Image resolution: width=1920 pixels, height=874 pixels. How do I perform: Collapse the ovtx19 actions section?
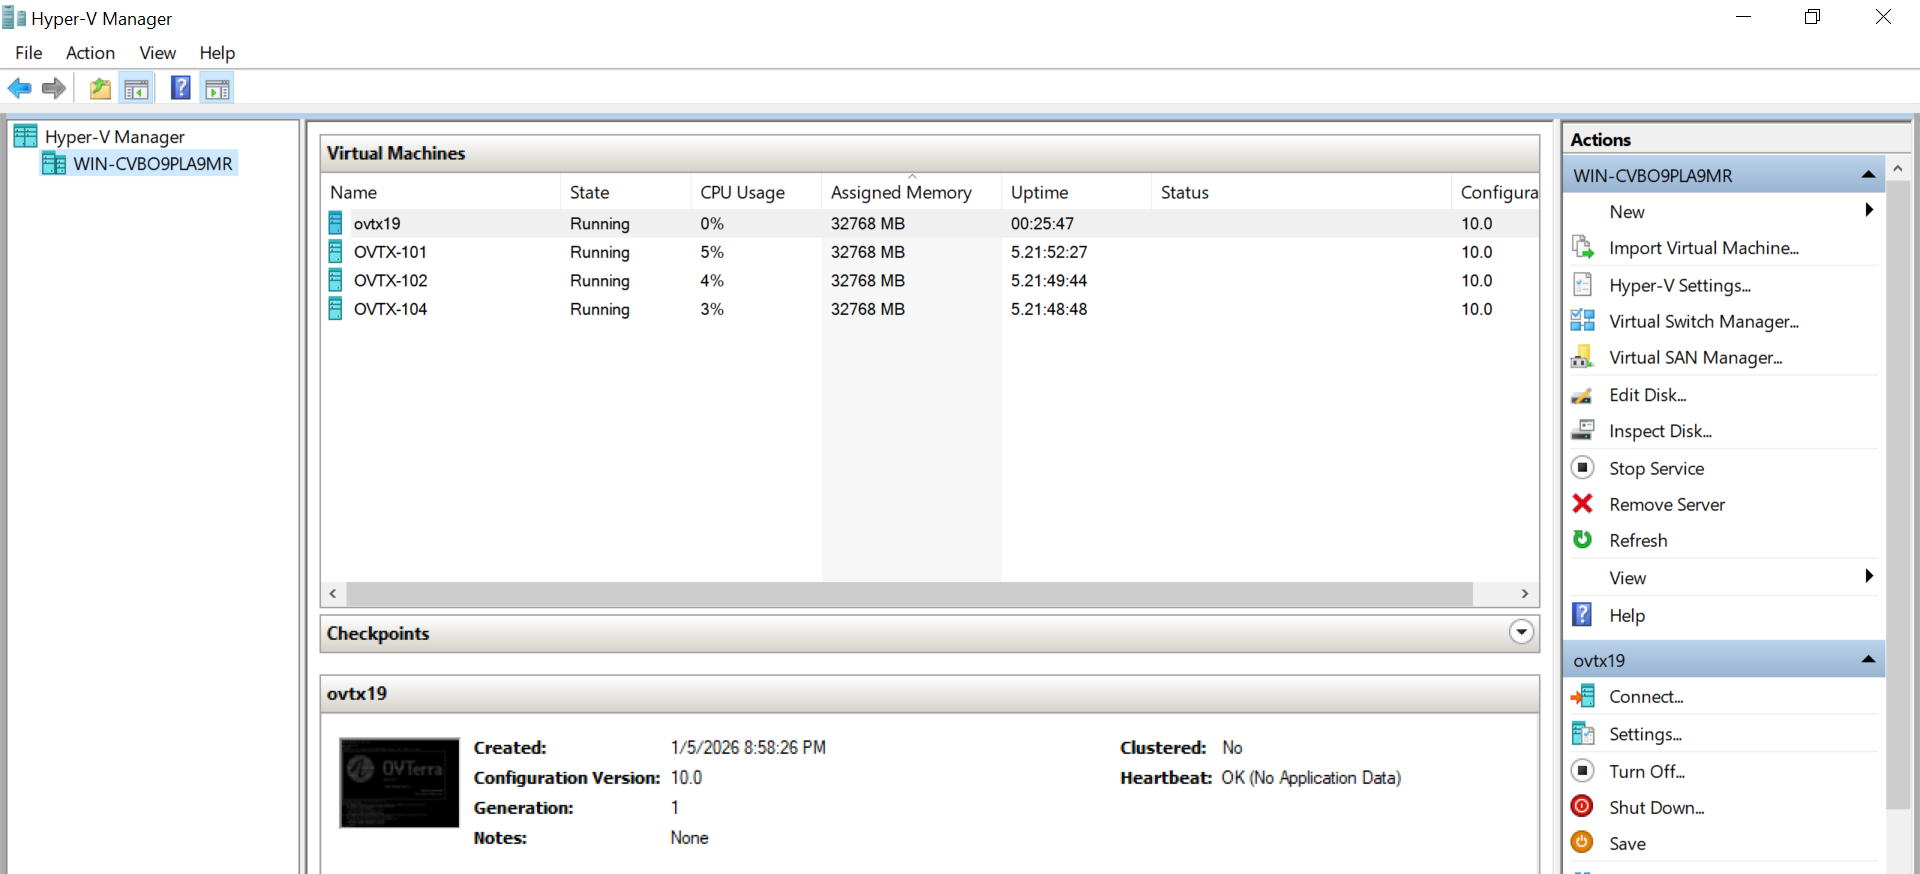pyautogui.click(x=1868, y=660)
